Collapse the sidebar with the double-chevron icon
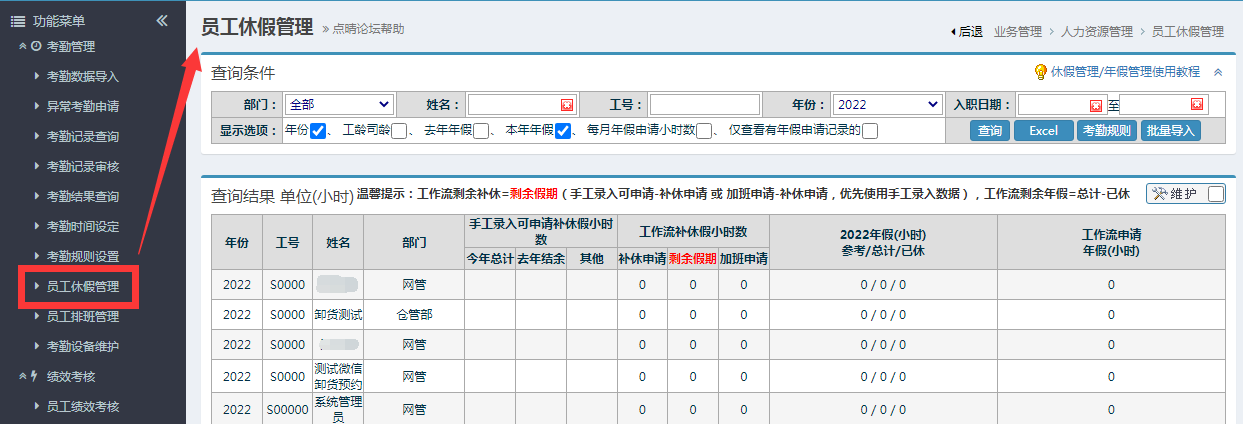The image size is (1243, 424). tap(162, 21)
